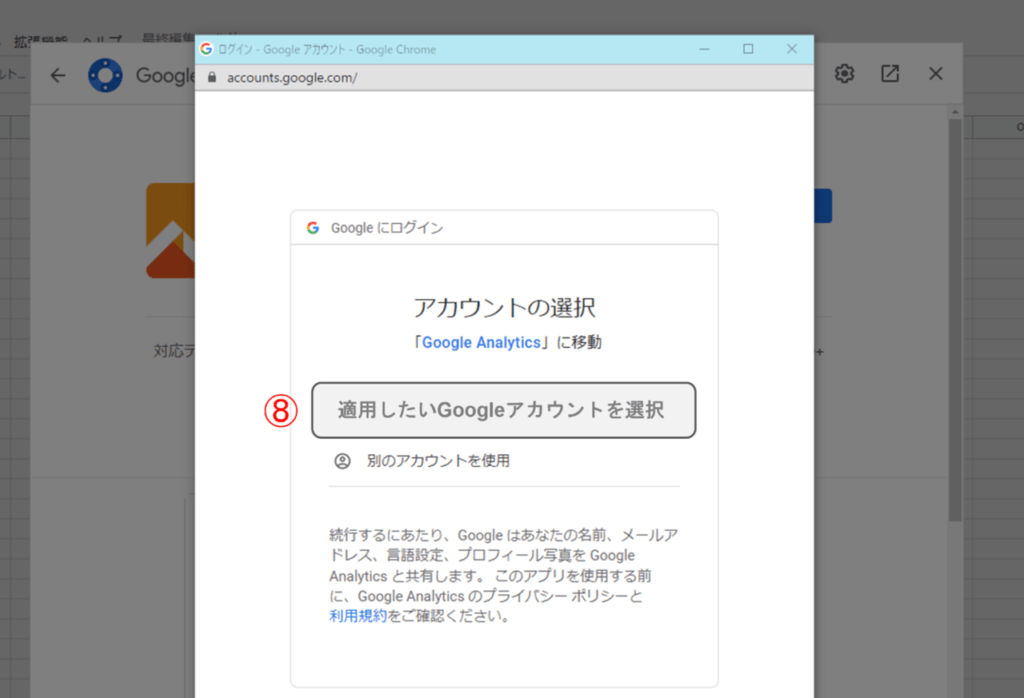The width and height of the screenshot is (1024, 698).
Task: Click the open-in-new-window icon
Action: click(x=889, y=74)
